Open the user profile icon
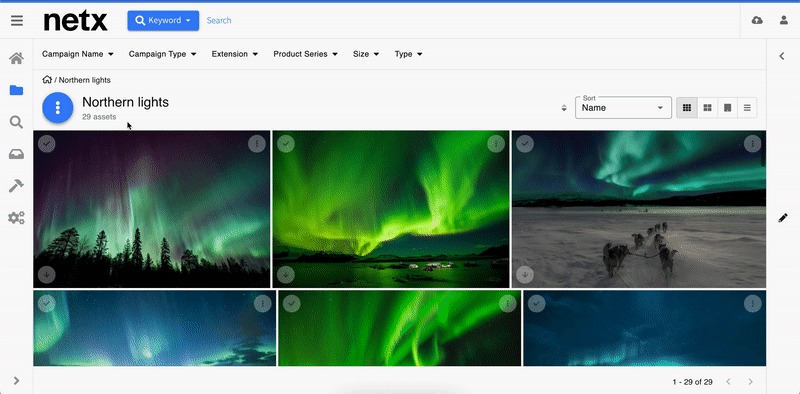Image resolution: width=800 pixels, height=394 pixels. coord(784,20)
